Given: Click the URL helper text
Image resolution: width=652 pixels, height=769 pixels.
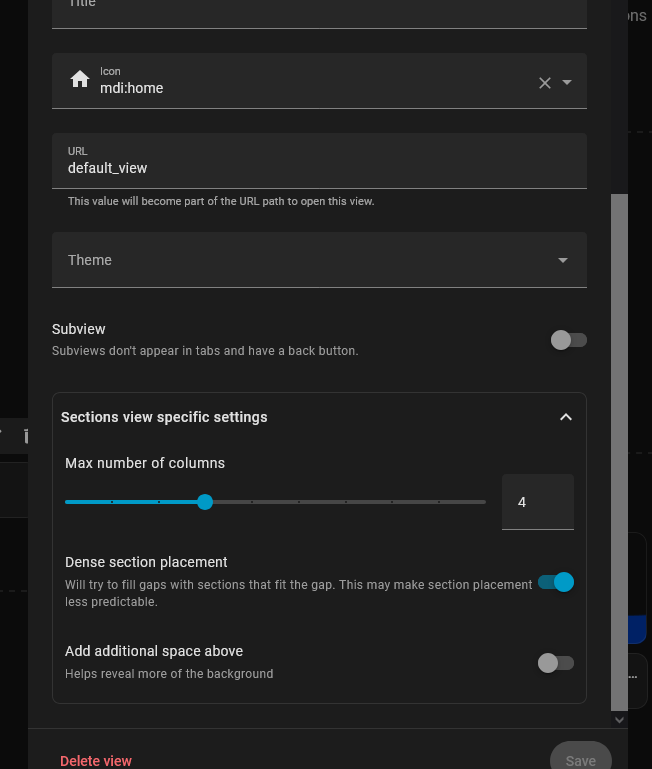Looking at the screenshot, I should tap(221, 202).
